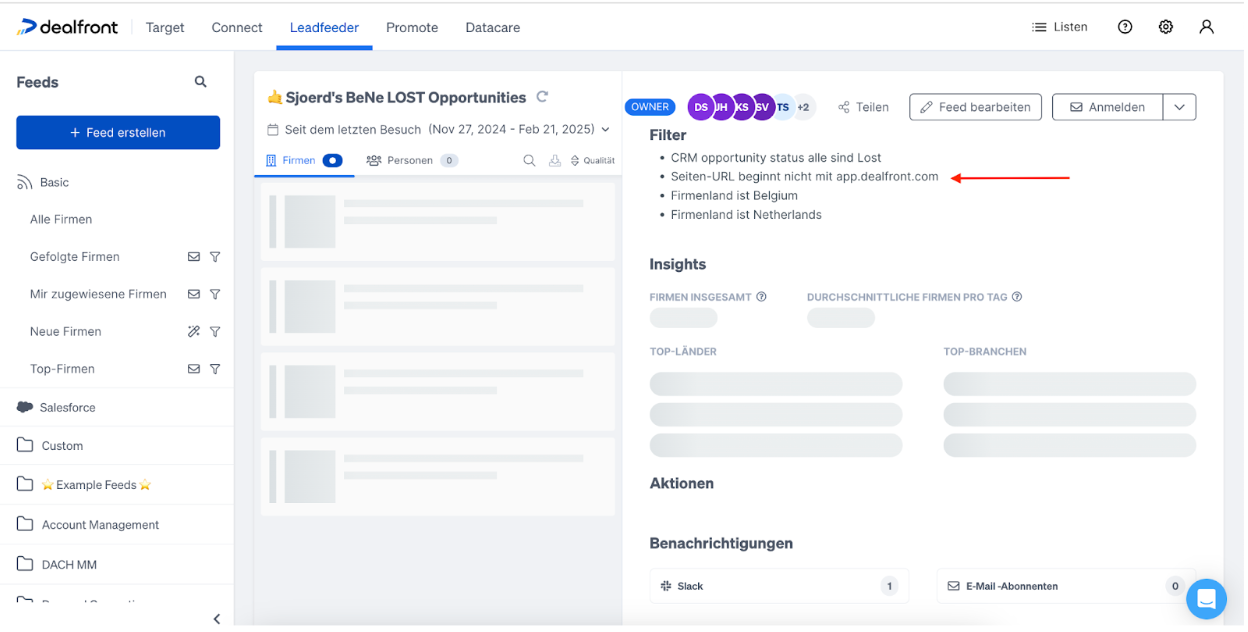Show the +2 more owners badge
Viewport: 1248px width, 632px height.
(x=804, y=107)
